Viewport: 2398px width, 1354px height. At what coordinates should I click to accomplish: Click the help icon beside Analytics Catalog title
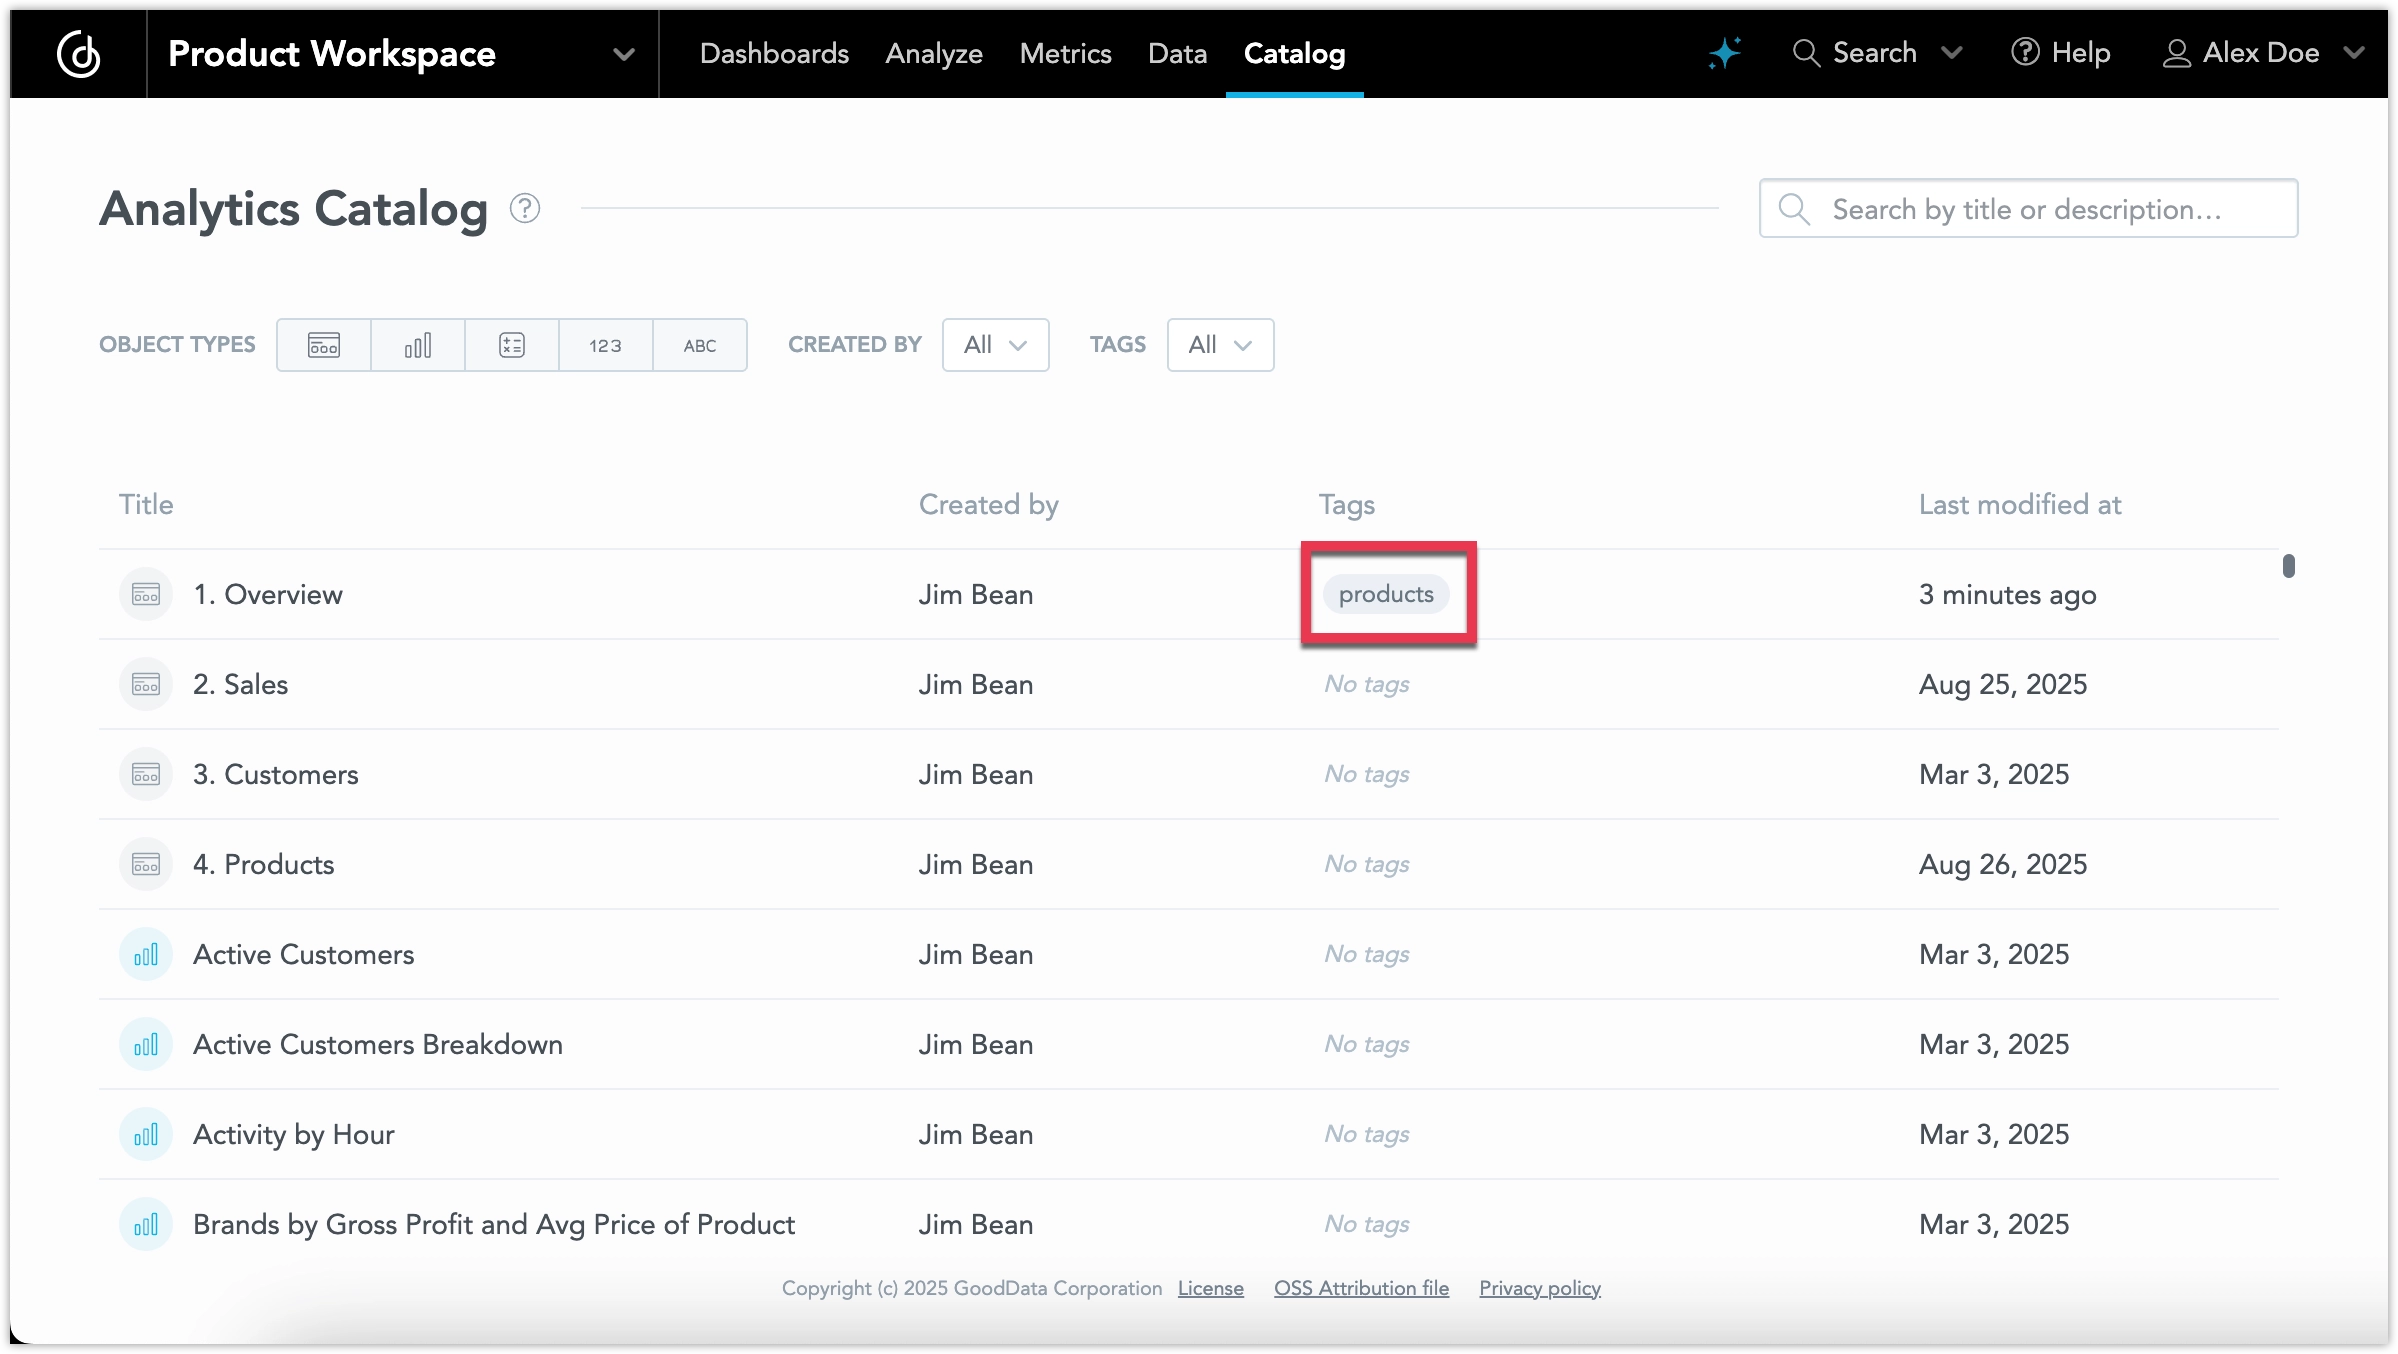[524, 208]
